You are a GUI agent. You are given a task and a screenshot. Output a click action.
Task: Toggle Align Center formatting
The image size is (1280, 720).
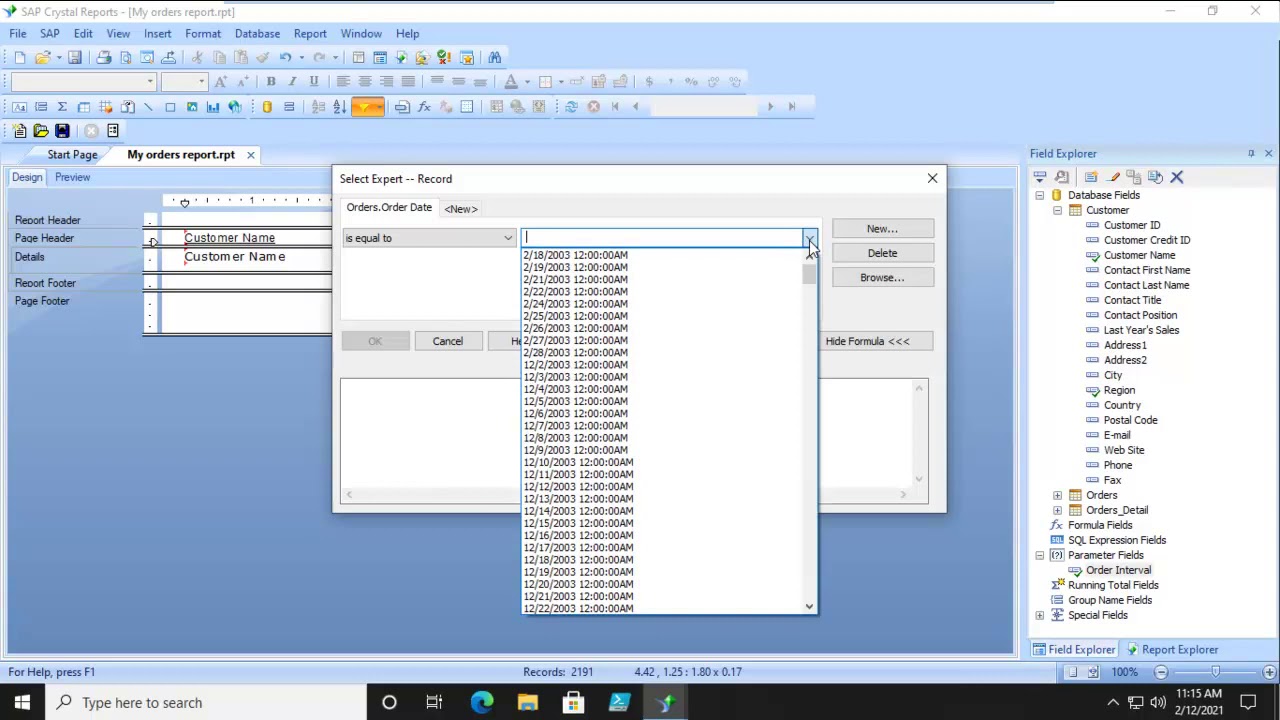(x=365, y=81)
